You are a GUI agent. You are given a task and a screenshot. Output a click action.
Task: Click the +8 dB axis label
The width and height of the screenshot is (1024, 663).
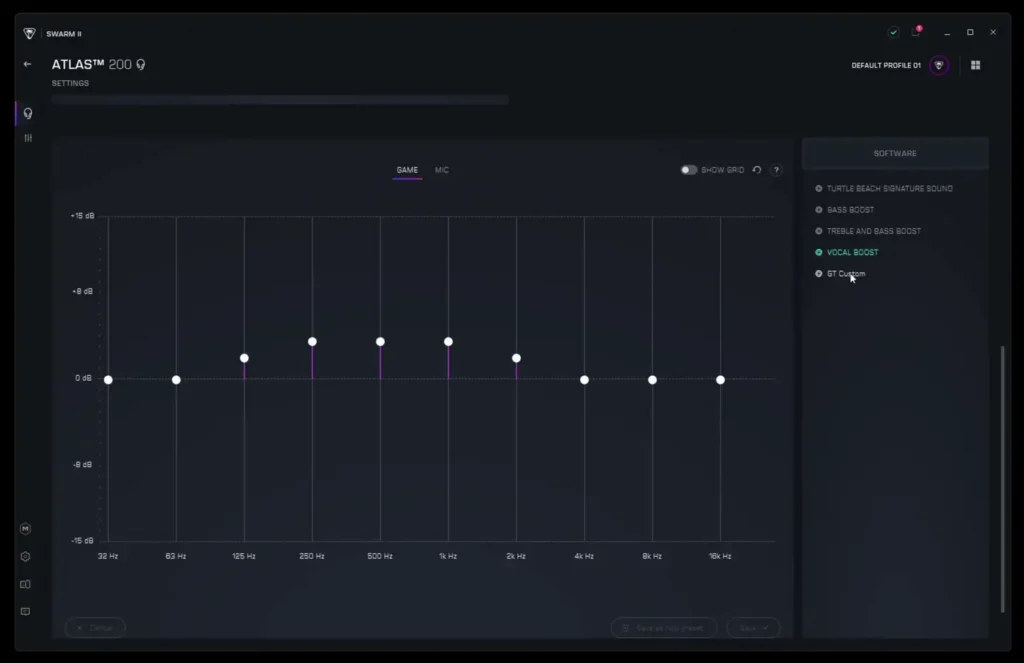[82, 291]
